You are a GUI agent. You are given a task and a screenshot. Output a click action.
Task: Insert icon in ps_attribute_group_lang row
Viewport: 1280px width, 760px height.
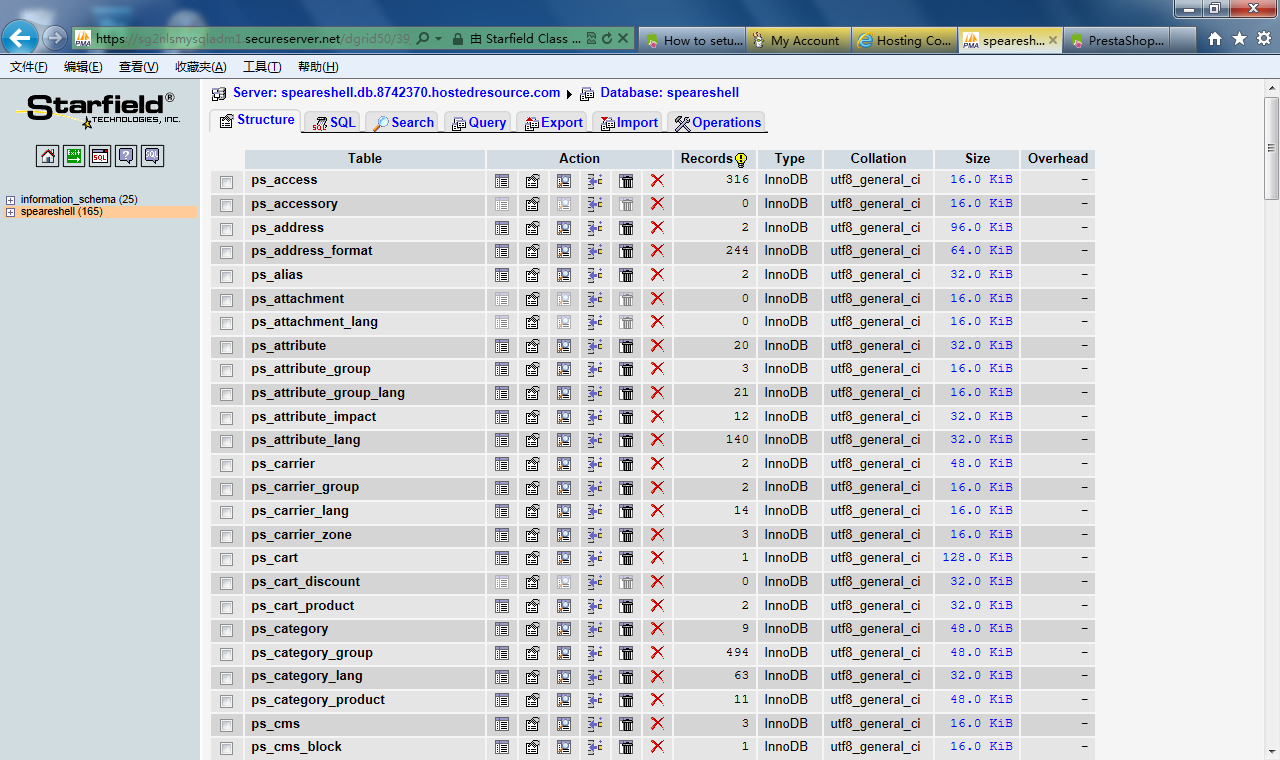click(595, 393)
